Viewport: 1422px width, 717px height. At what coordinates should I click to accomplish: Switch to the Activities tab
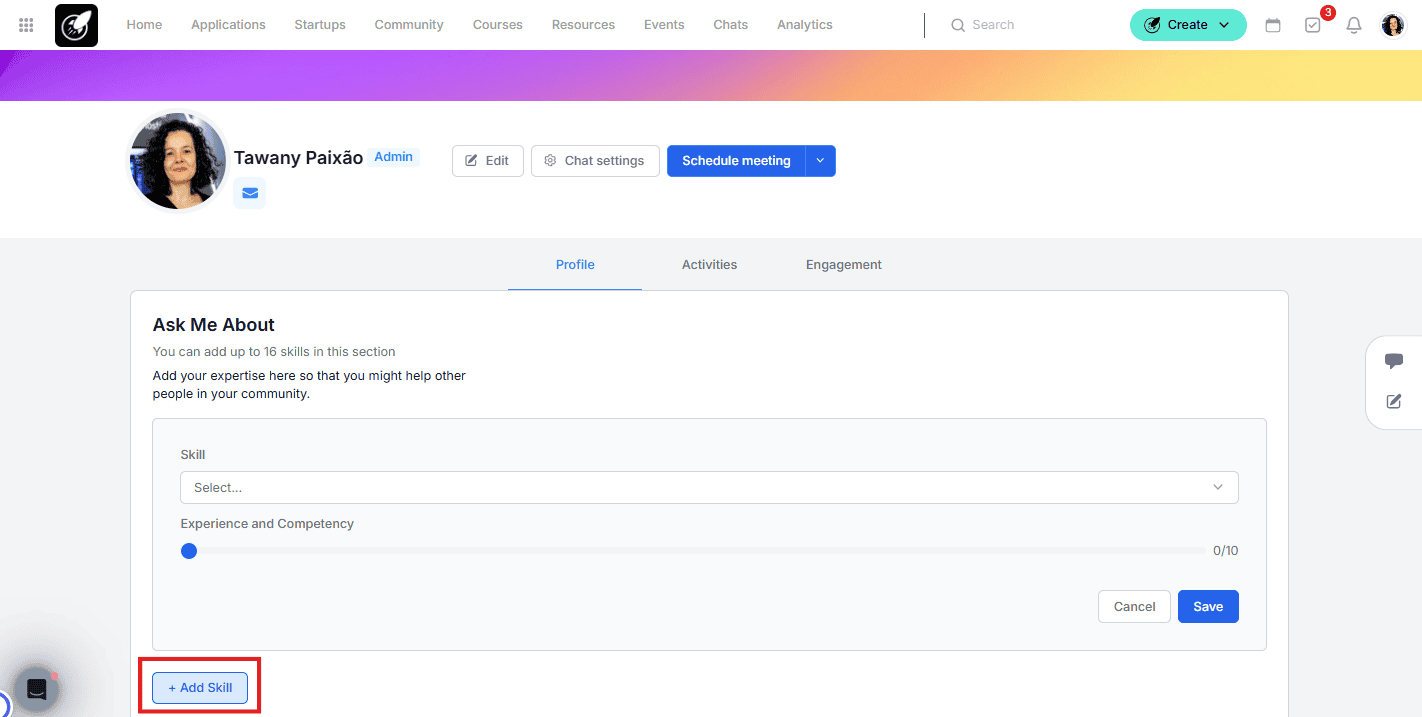pos(709,265)
